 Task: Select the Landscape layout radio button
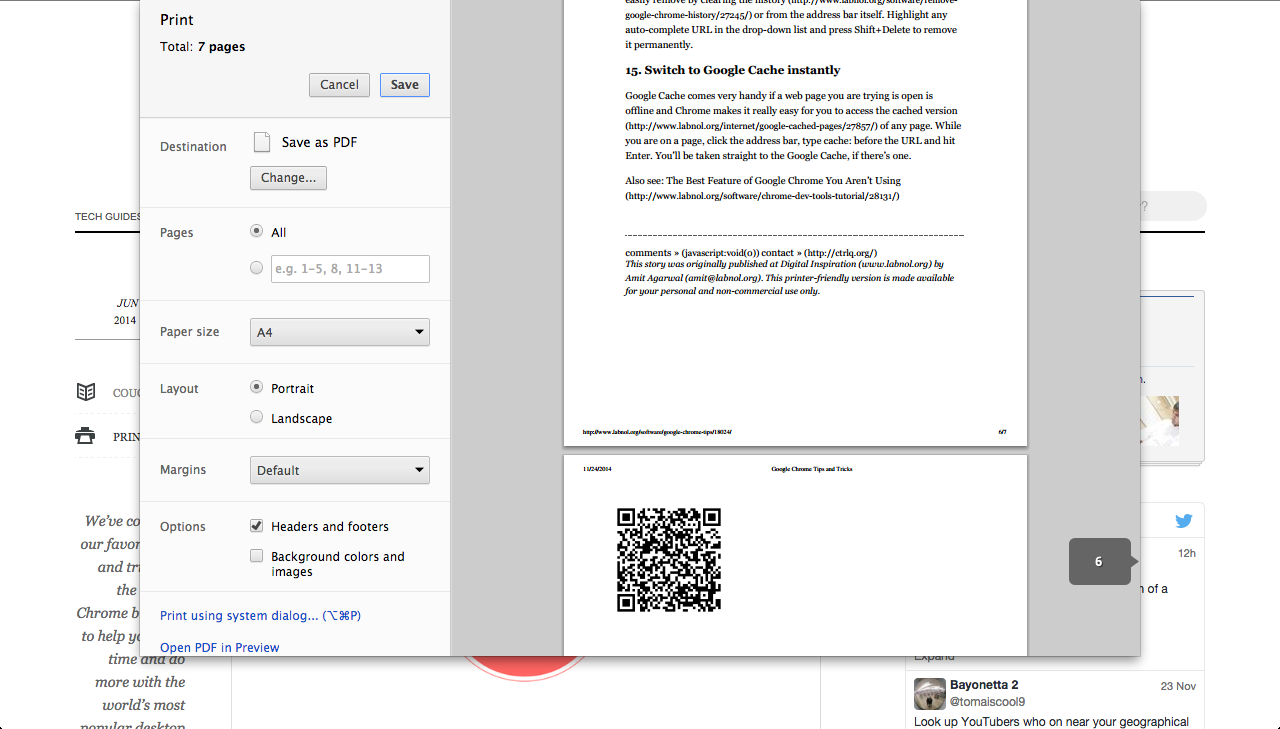tap(256, 417)
